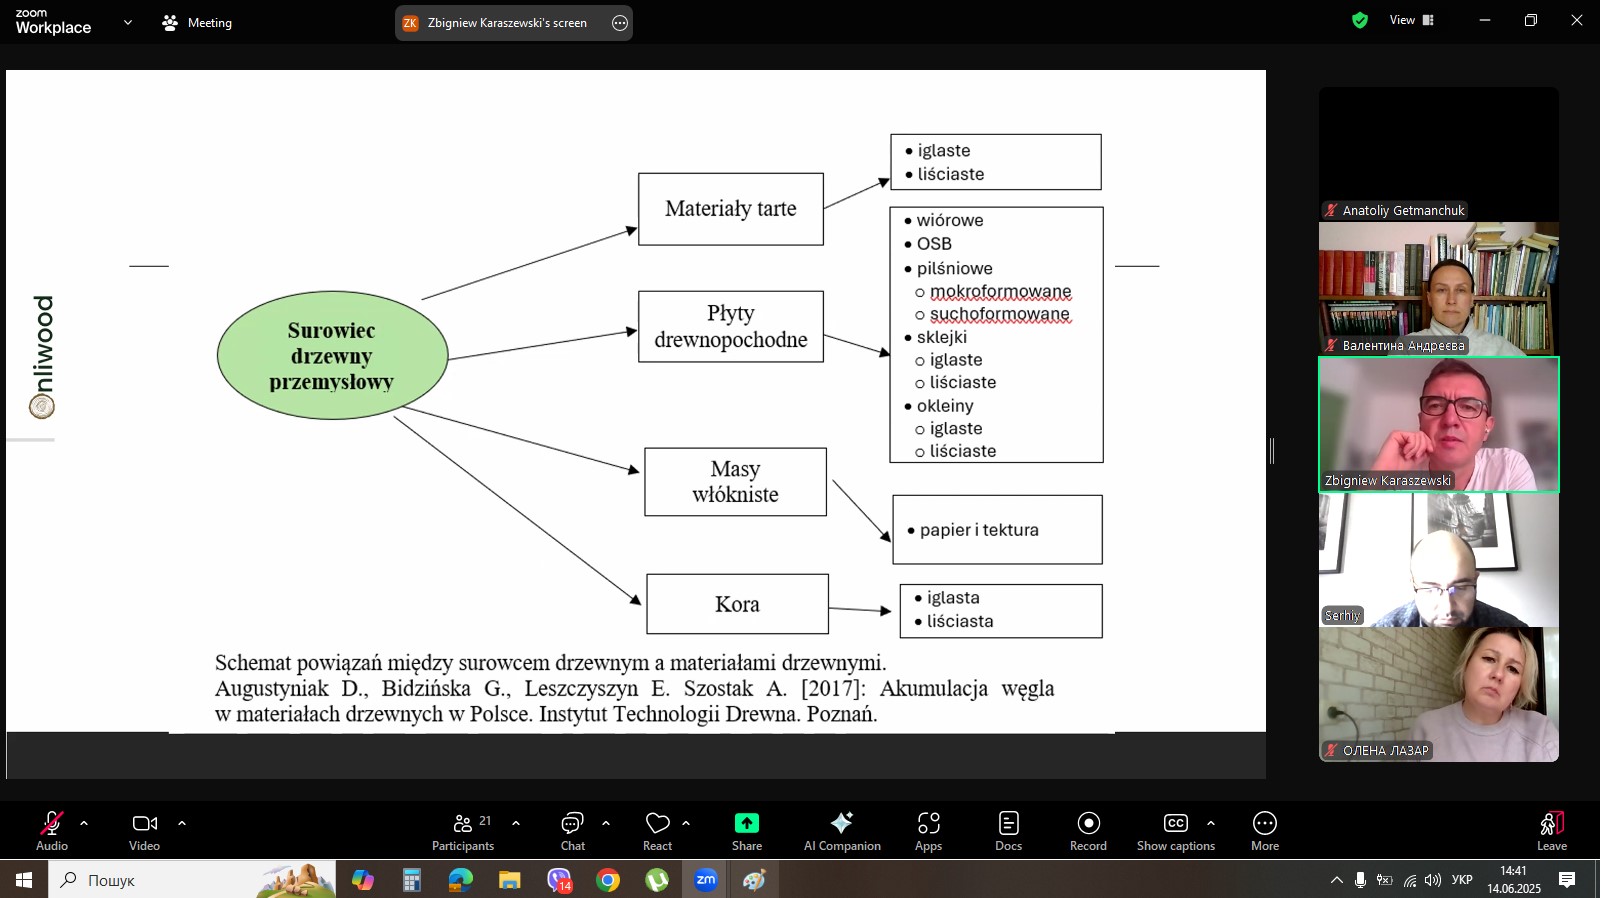
Task: Leave the meeting
Action: point(1551,830)
